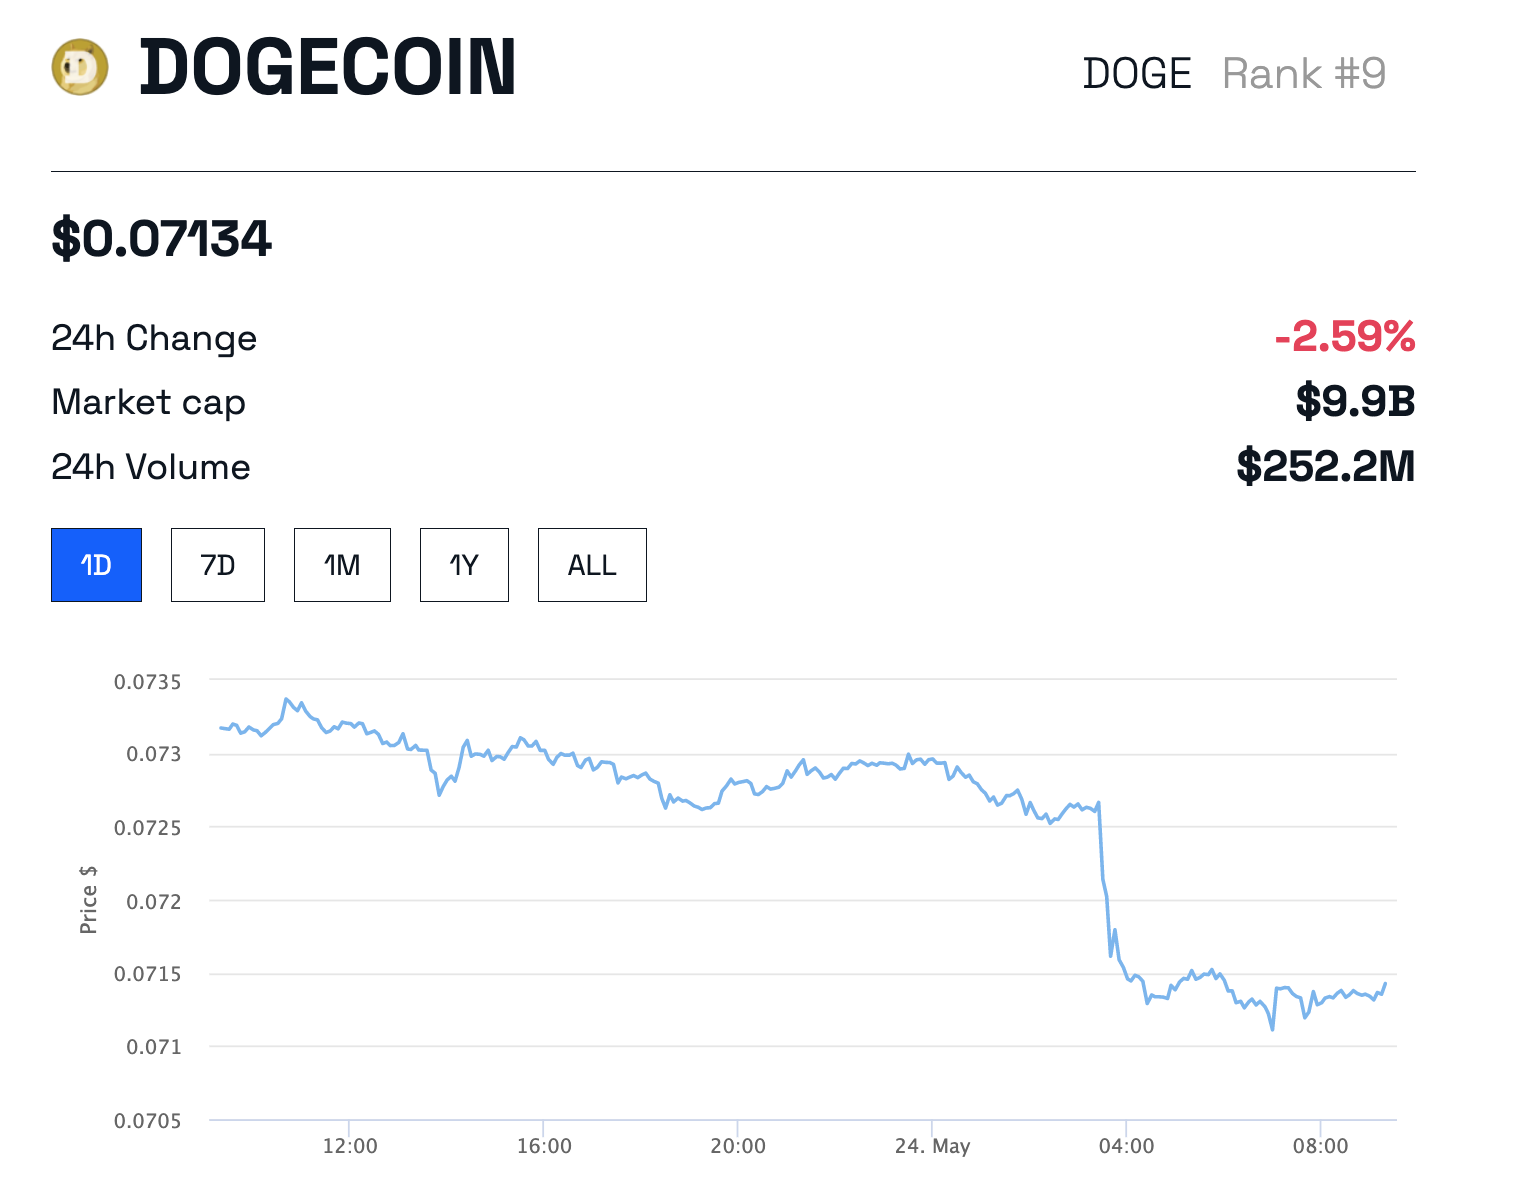Click the Dogecoin logo icon
The width and height of the screenshot is (1538, 1200).
click(x=80, y=68)
